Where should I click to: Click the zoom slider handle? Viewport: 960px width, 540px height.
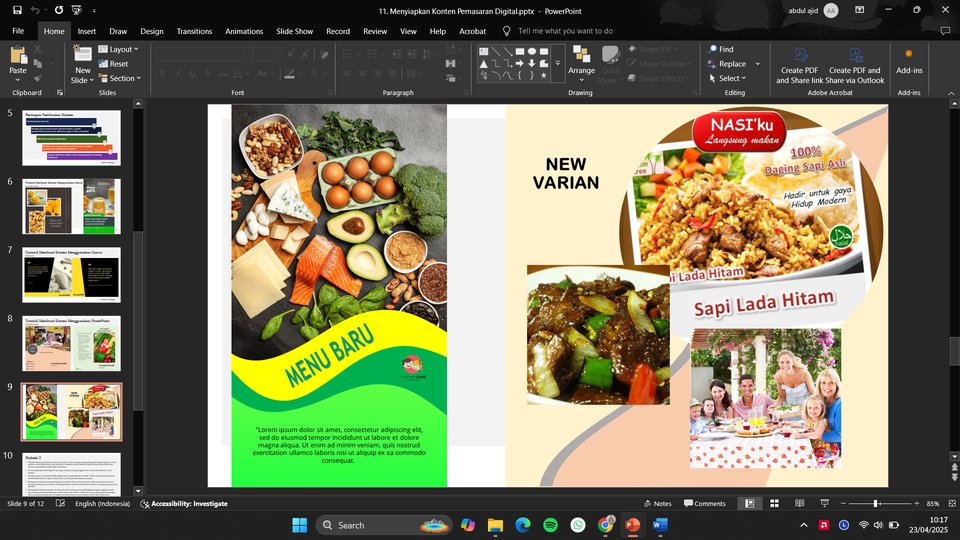(x=876, y=503)
